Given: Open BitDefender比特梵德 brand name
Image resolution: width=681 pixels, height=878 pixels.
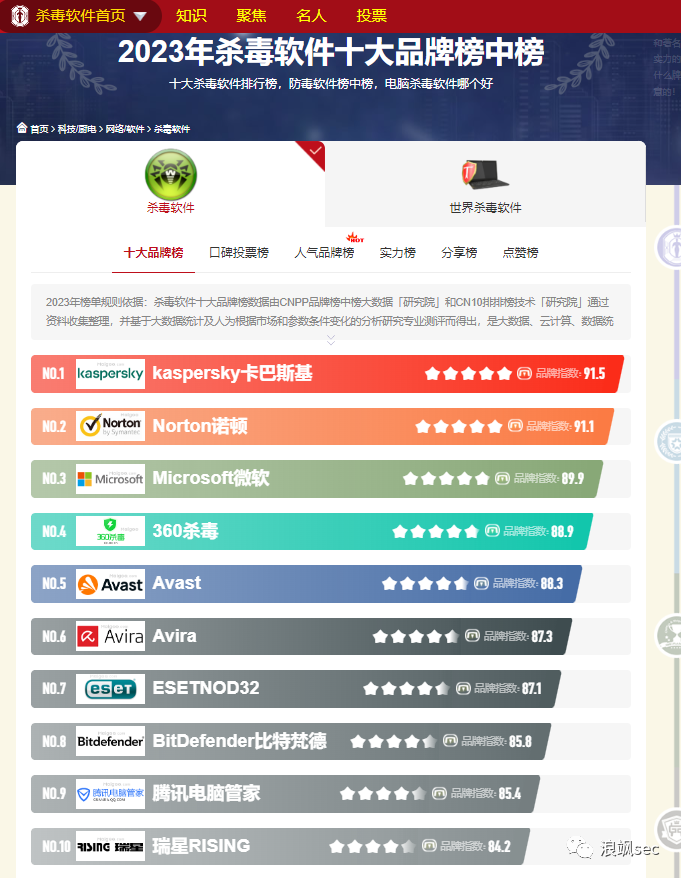Looking at the screenshot, I should coord(239,740).
